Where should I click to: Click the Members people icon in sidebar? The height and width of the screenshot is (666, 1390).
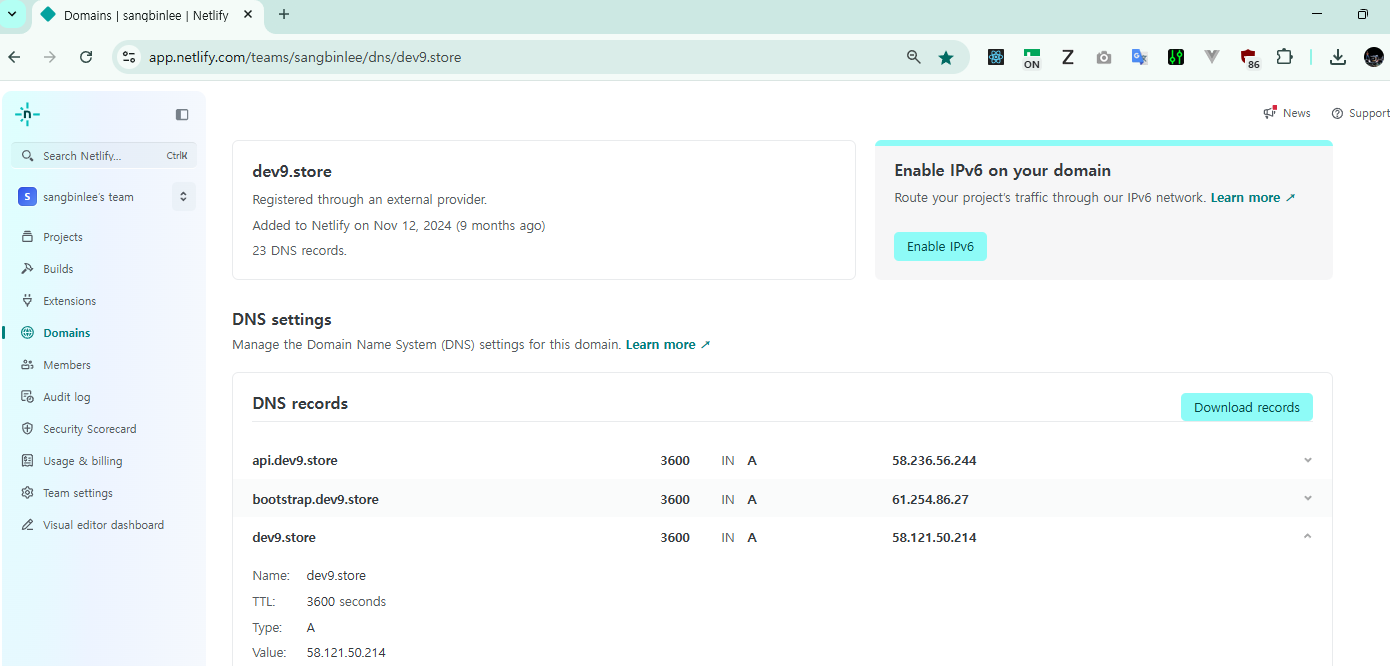27,365
